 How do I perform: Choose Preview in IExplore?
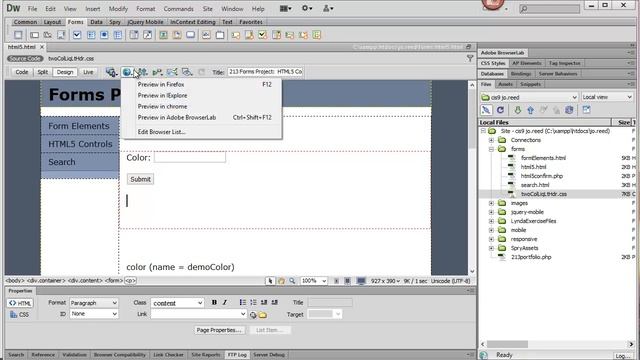202,96
